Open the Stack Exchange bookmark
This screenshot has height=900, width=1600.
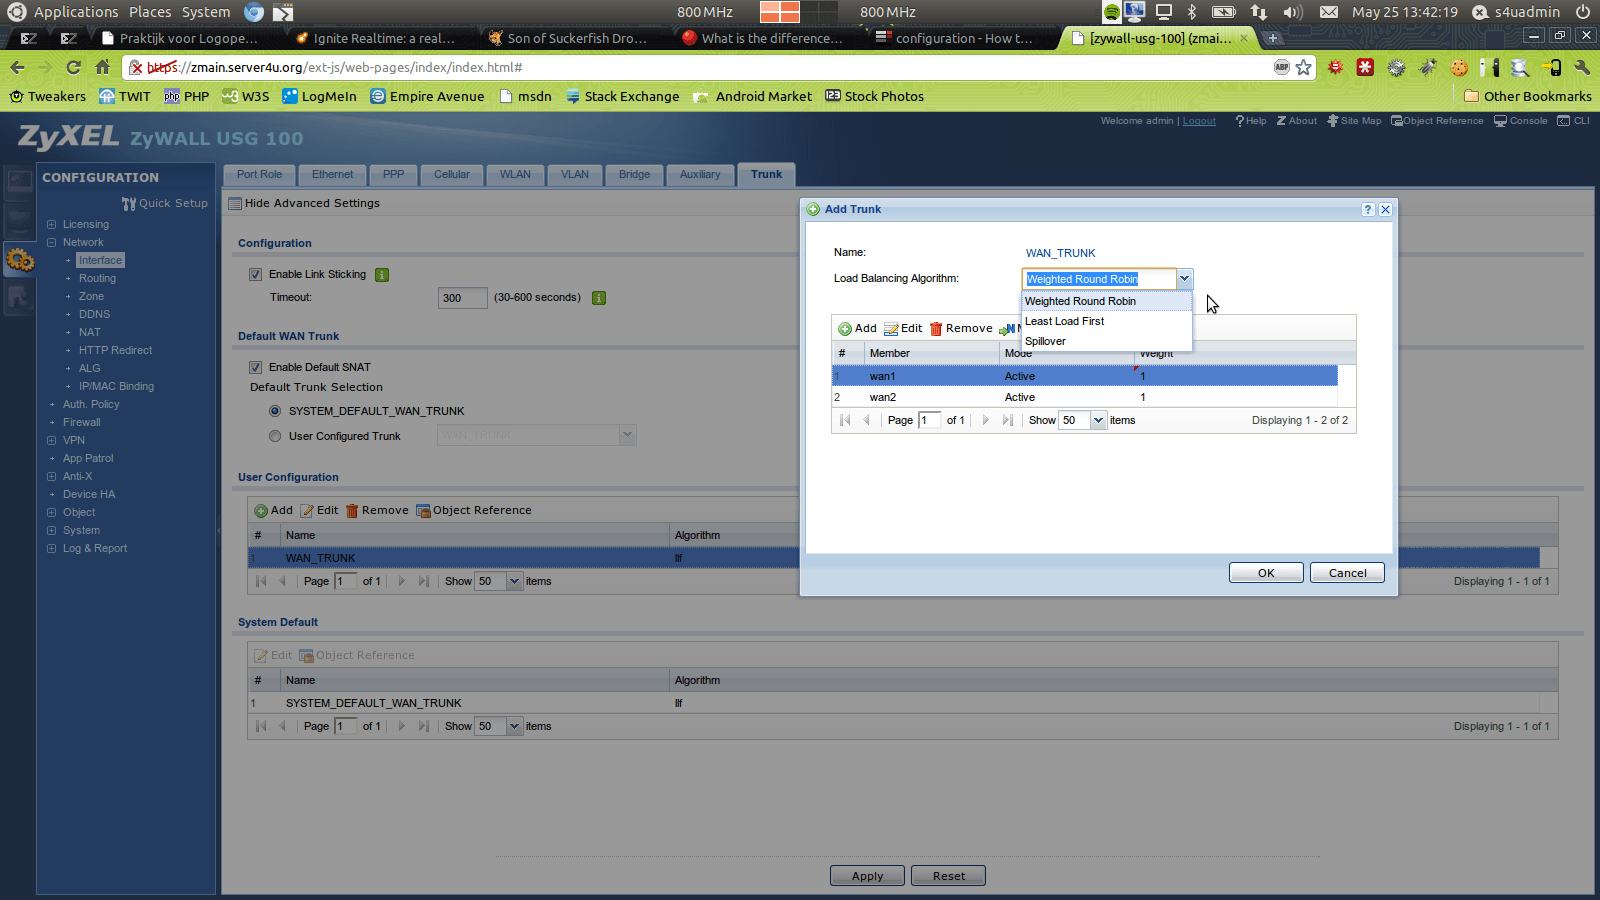point(622,96)
